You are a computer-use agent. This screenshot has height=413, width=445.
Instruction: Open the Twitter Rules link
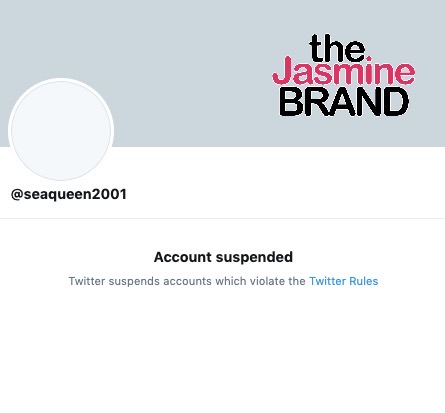point(344,281)
